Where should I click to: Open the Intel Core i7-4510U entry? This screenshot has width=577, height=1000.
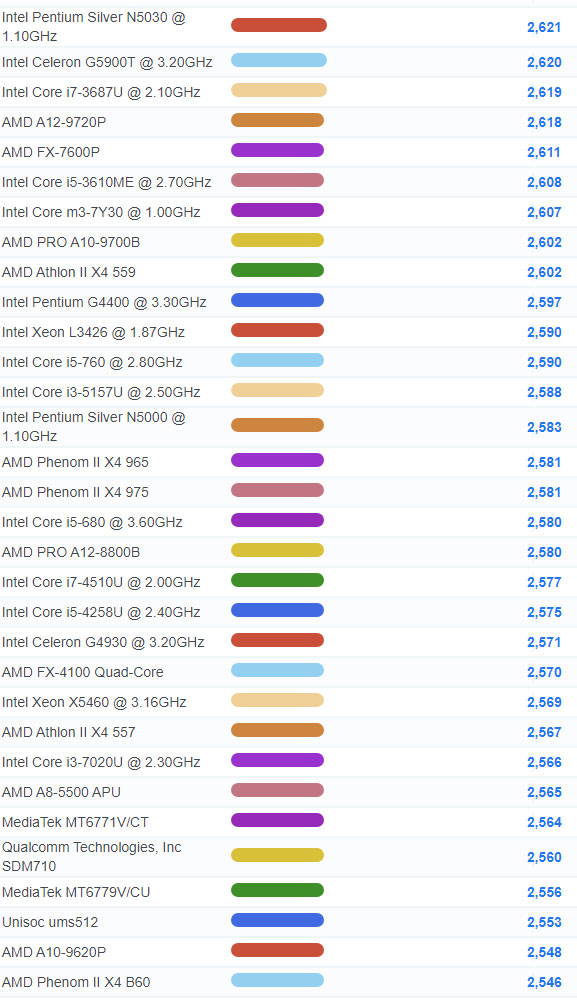point(101,582)
